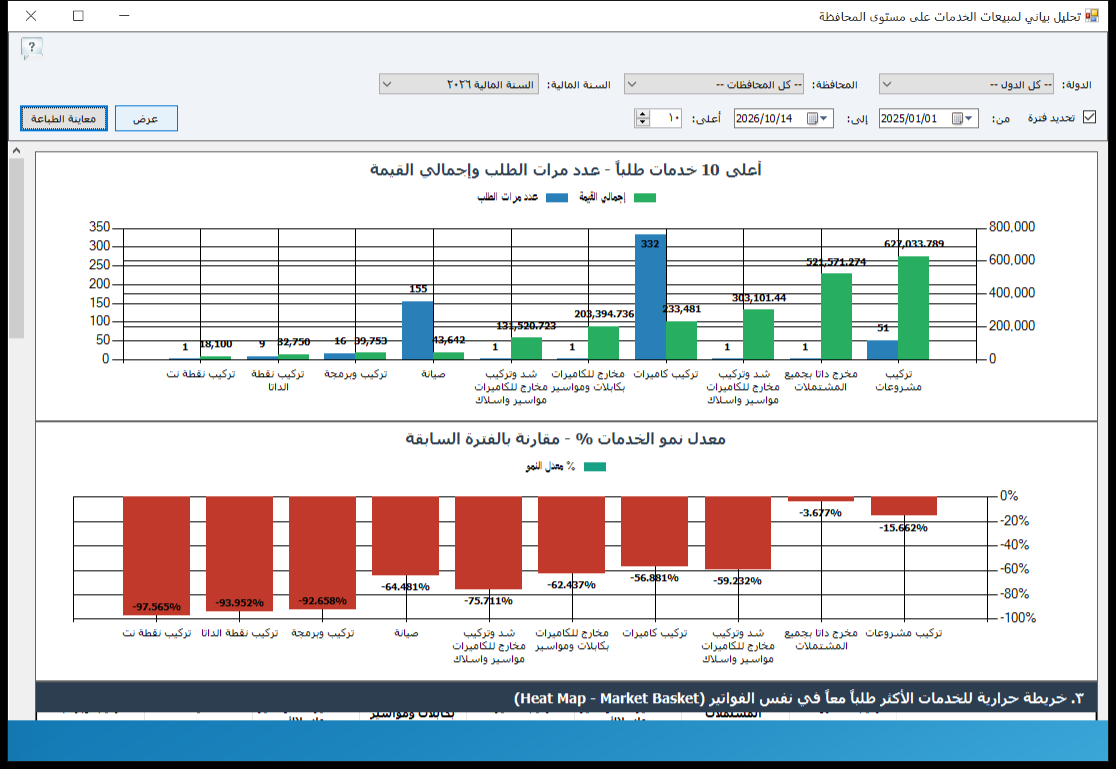Click the green bar labeled 627,033.789
The image size is (1116, 769).
click(x=913, y=308)
